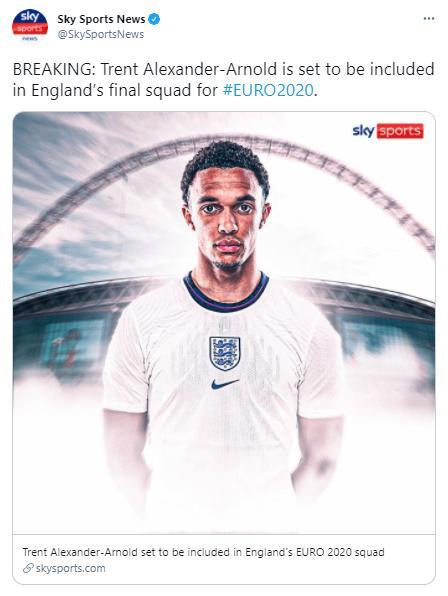448x596 pixels.
Task: Open the @SkySportsNews handle link
Action: pos(100,35)
